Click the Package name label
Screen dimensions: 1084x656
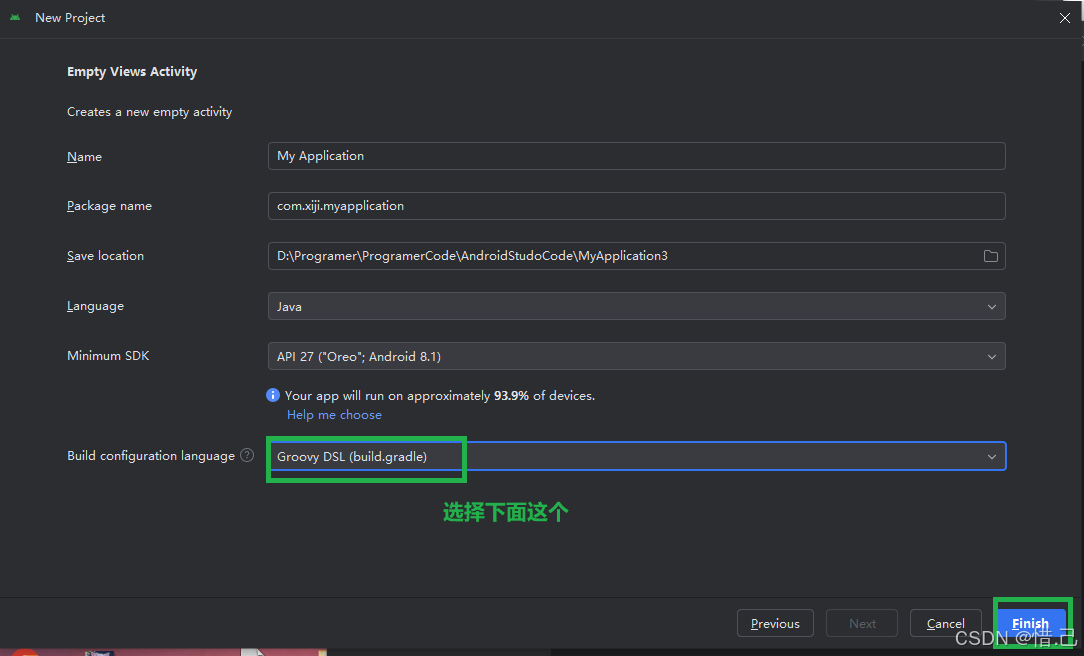click(x=109, y=206)
